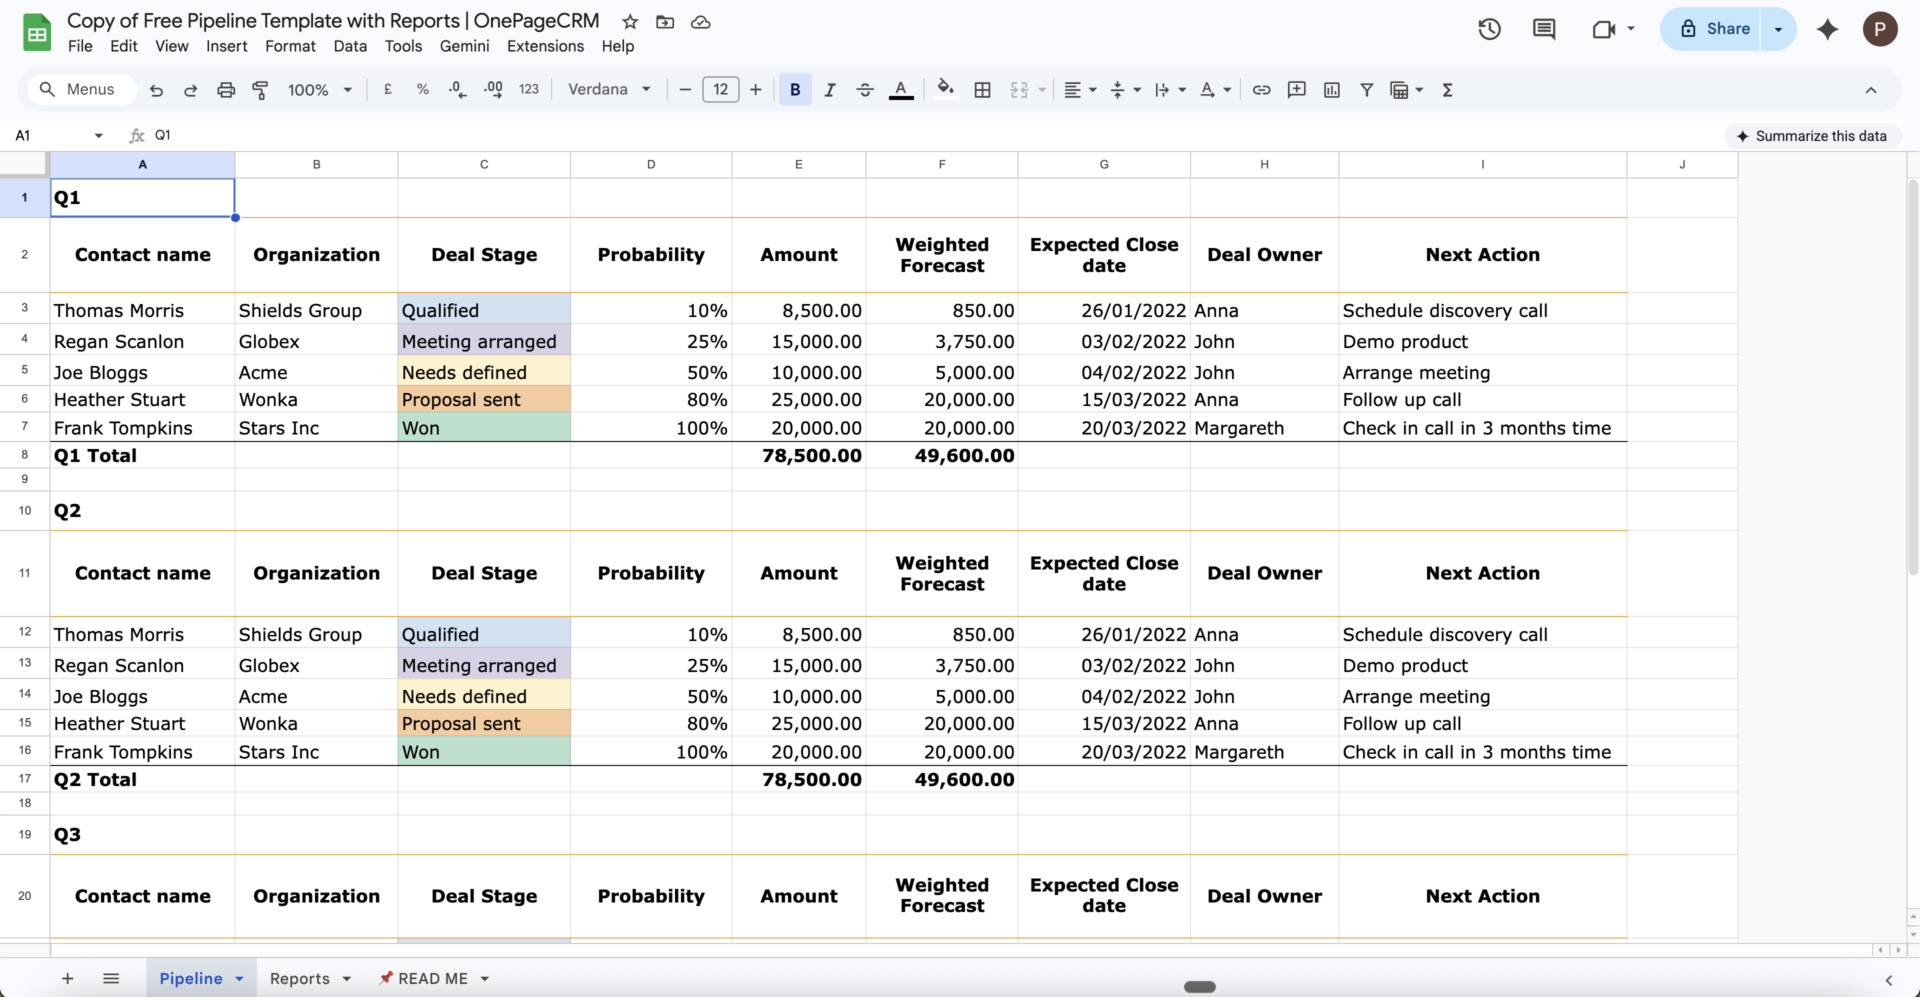Insert a comment via toolbar icon
This screenshot has width=1920, height=997.
pyautogui.click(x=1296, y=90)
